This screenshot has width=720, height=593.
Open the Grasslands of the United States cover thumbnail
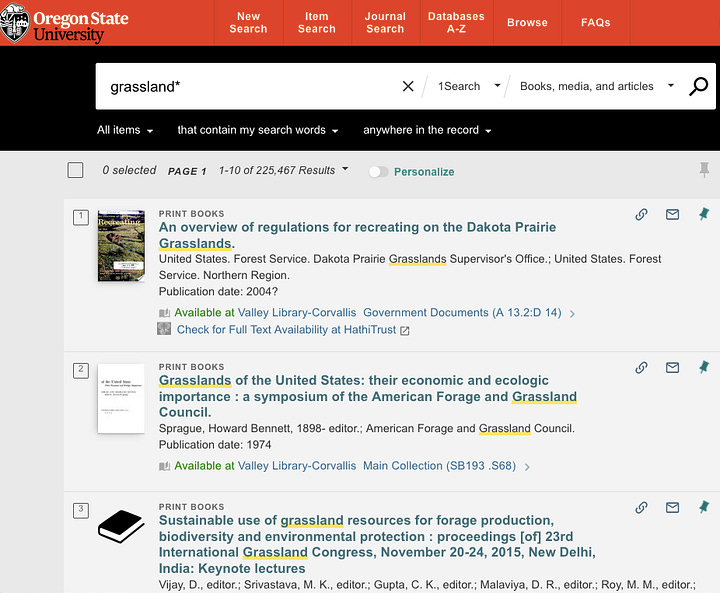[x=121, y=399]
